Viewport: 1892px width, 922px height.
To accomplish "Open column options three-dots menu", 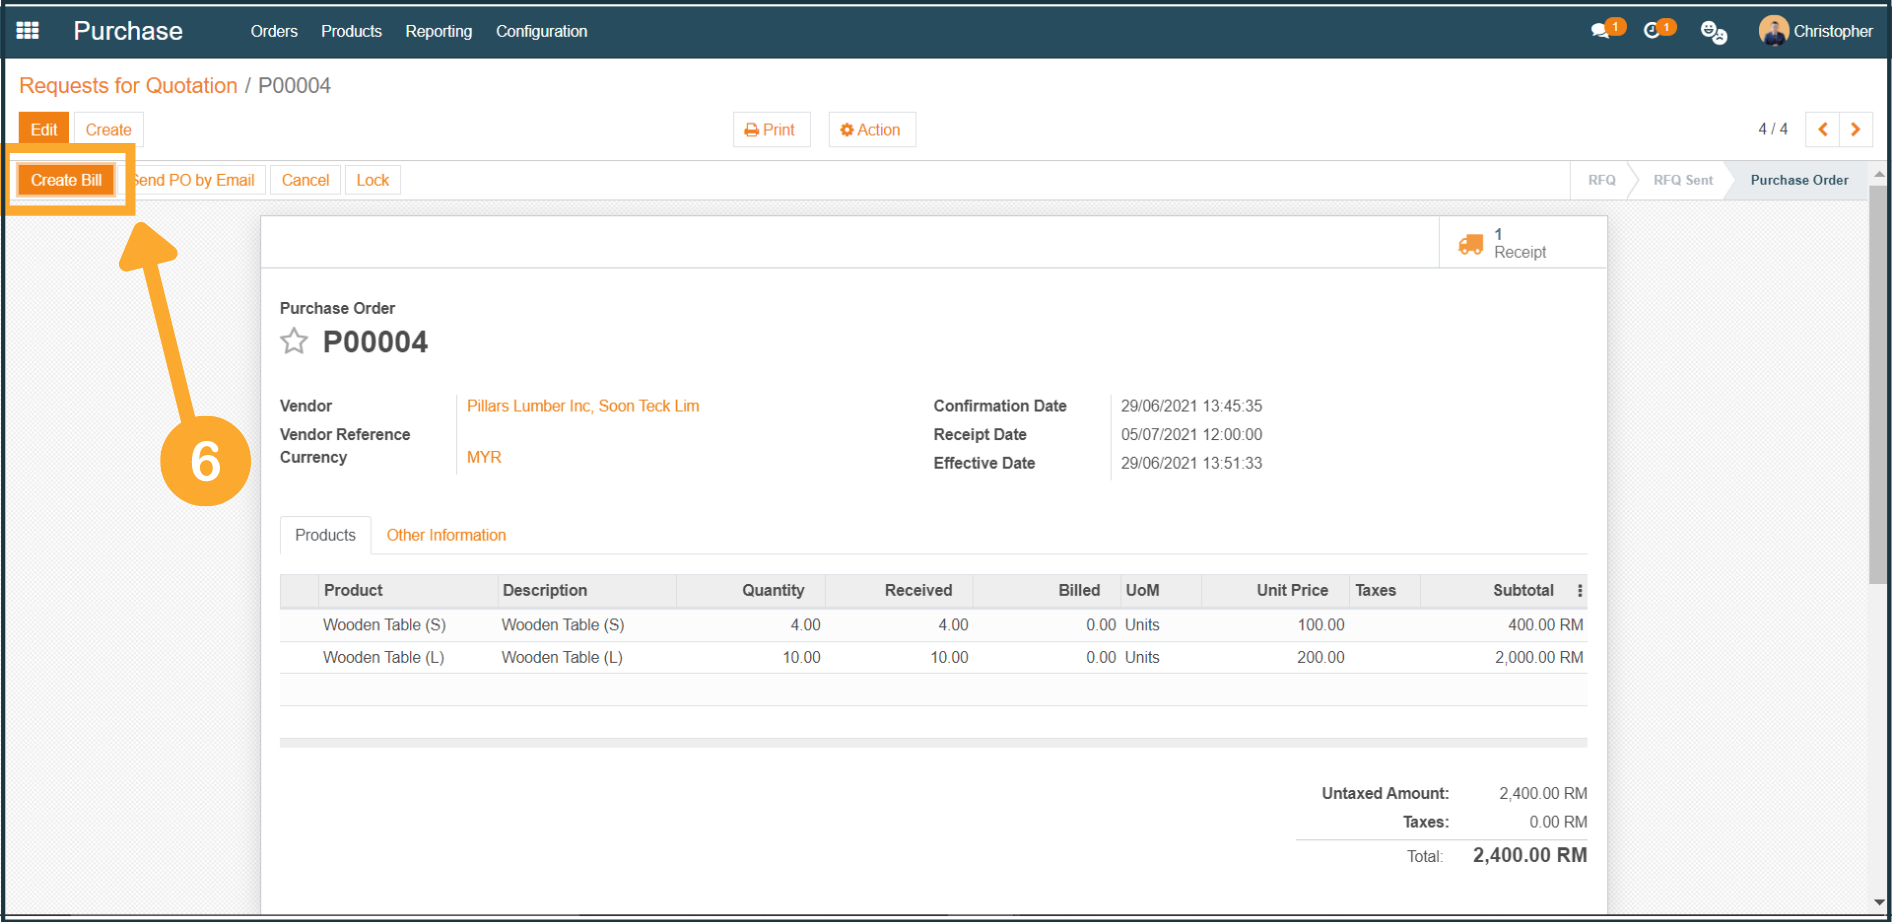I will [1580, 591].
